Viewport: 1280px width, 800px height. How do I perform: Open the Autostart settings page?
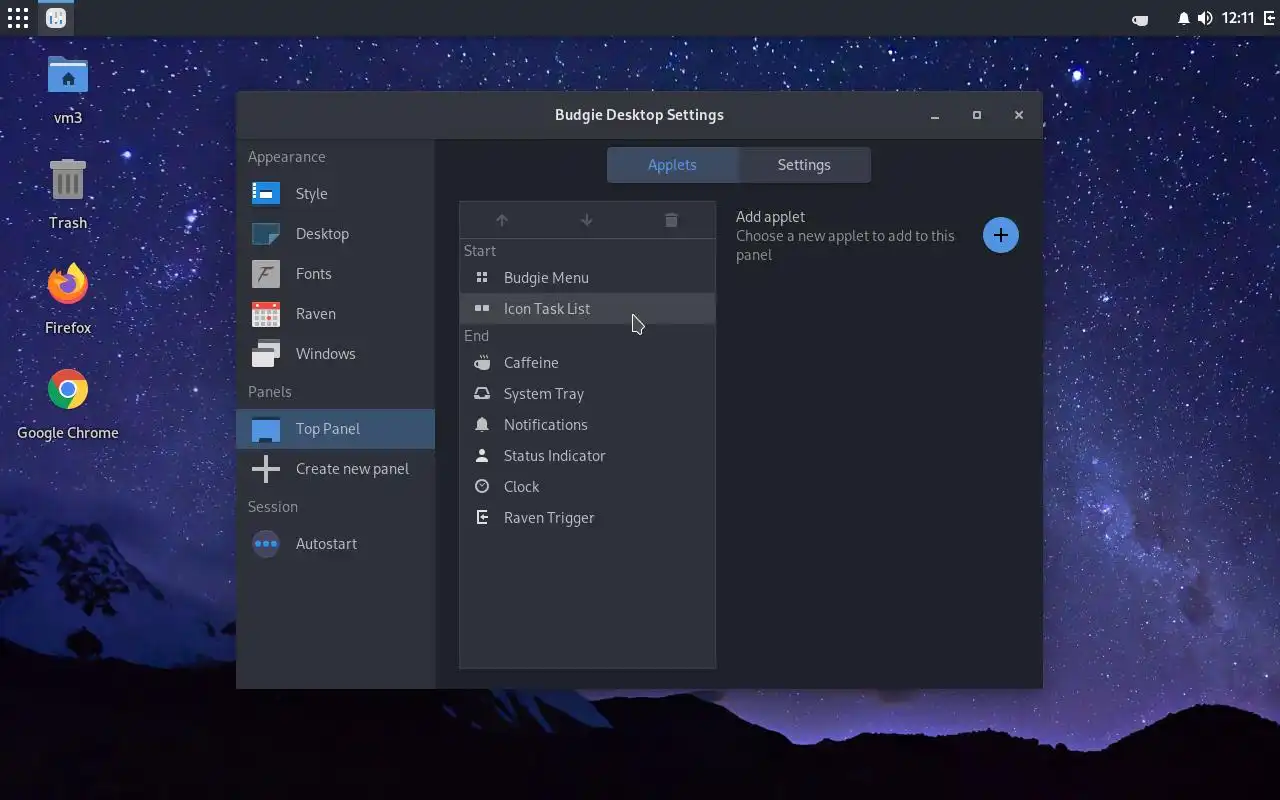(x=336, y=544)
